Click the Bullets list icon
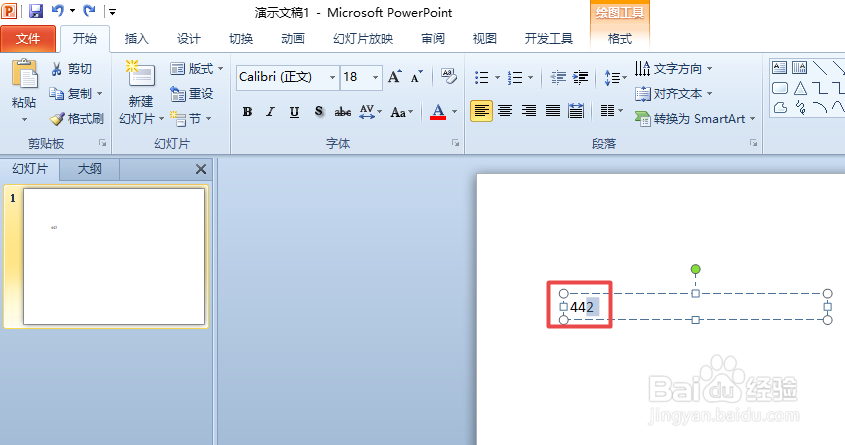Viewport: 845px width, 445px height. point(481,78)
